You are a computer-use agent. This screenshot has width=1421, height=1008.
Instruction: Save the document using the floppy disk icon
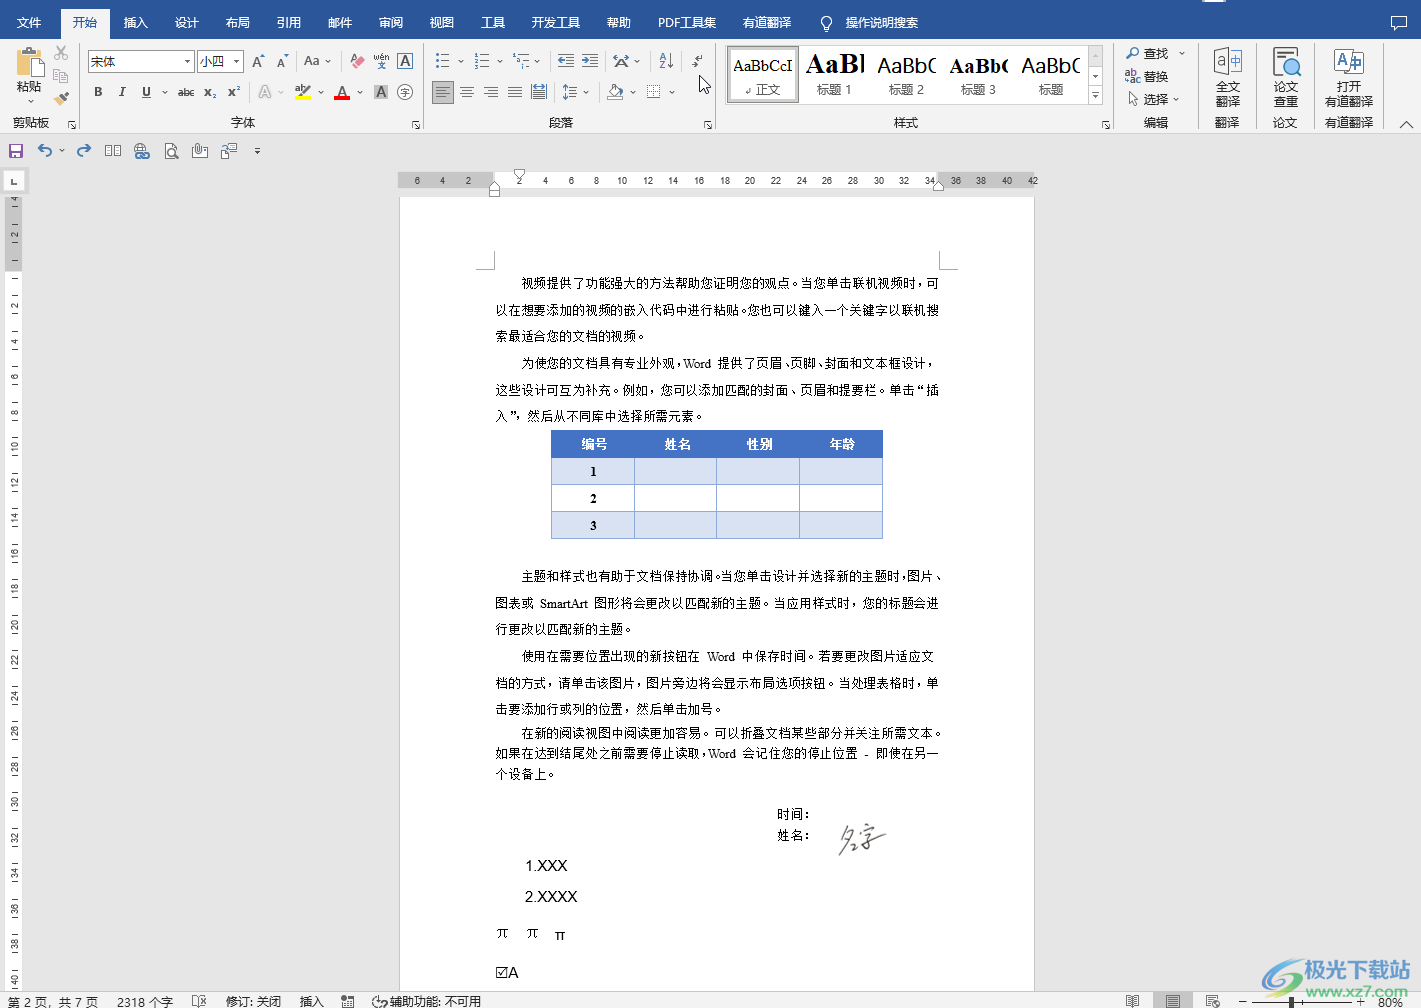[16, 151]
